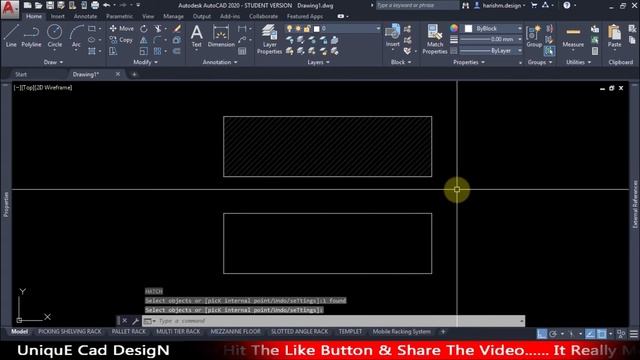Switch to the View ribbon tab
Screen dimensions: 640x360
pos(148,16)
